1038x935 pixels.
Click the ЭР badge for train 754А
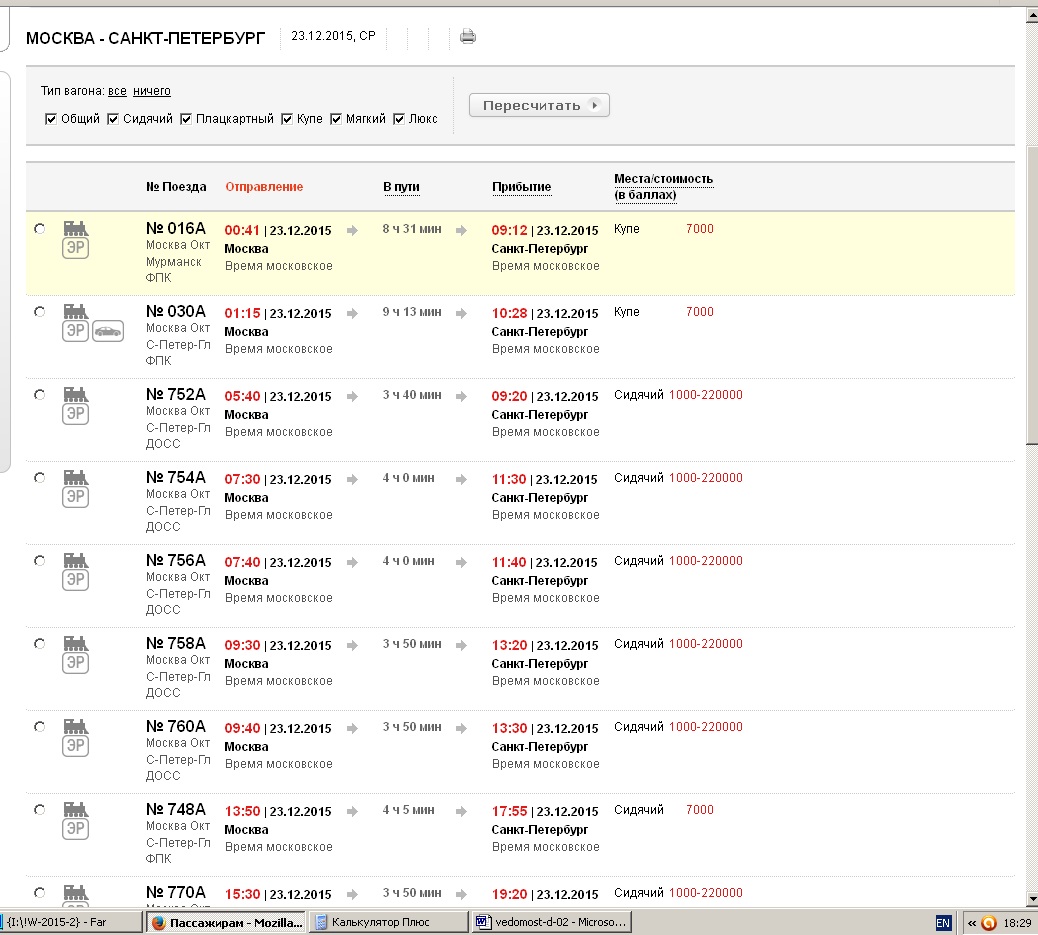pos(75,497)
